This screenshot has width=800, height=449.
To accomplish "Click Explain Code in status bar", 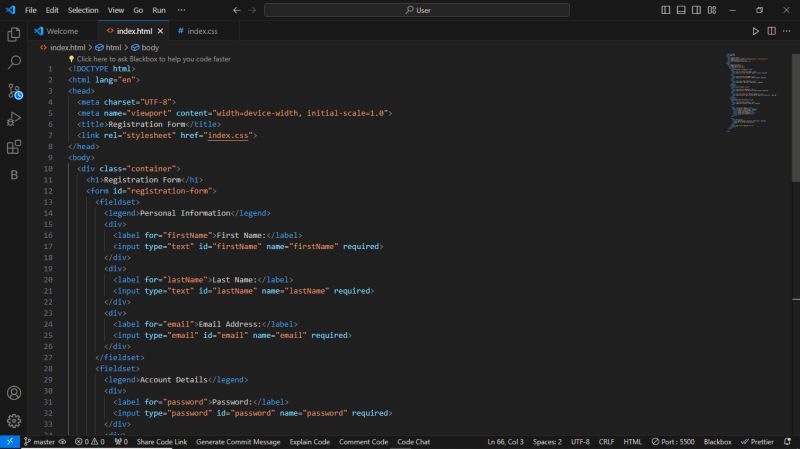I will 310,442.
